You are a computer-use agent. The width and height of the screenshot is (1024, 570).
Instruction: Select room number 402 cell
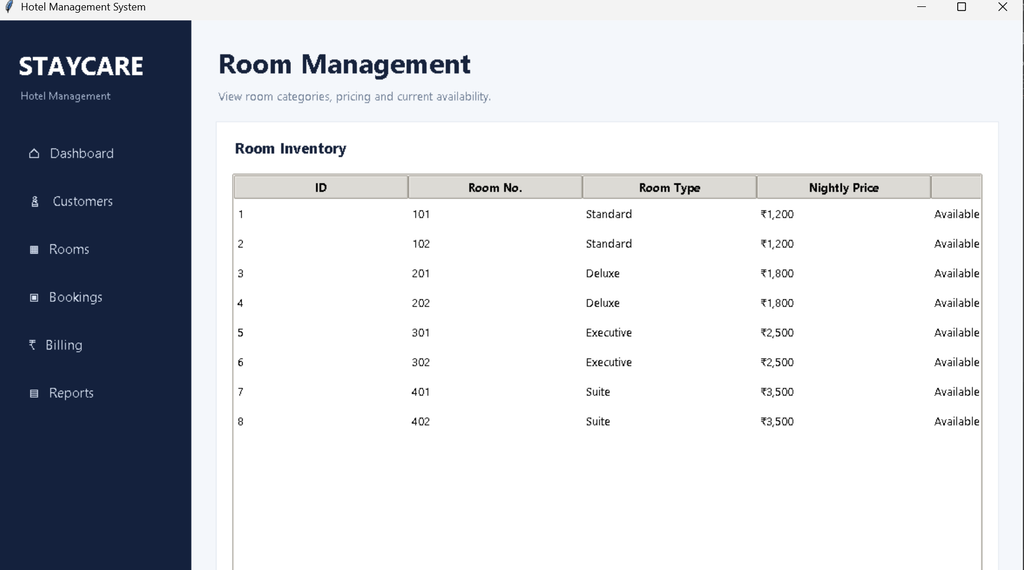pyautogui.click(x=421, y=422)
